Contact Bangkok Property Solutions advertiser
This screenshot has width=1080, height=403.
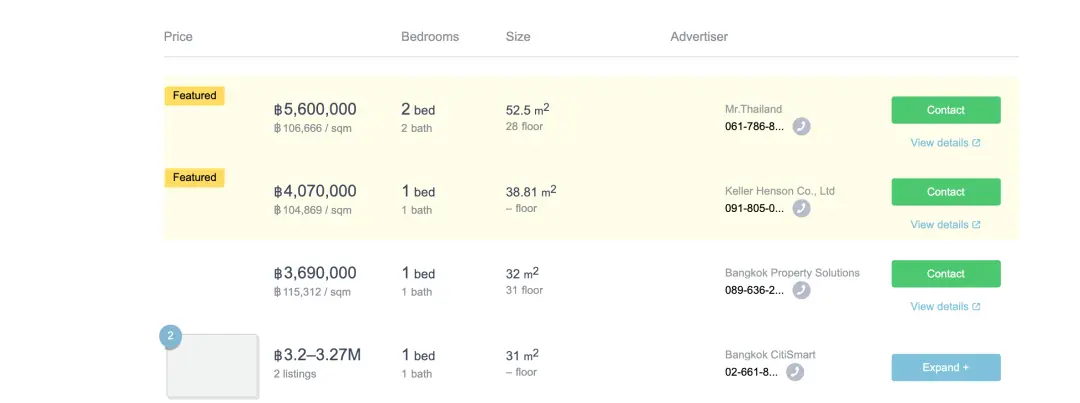946,274
